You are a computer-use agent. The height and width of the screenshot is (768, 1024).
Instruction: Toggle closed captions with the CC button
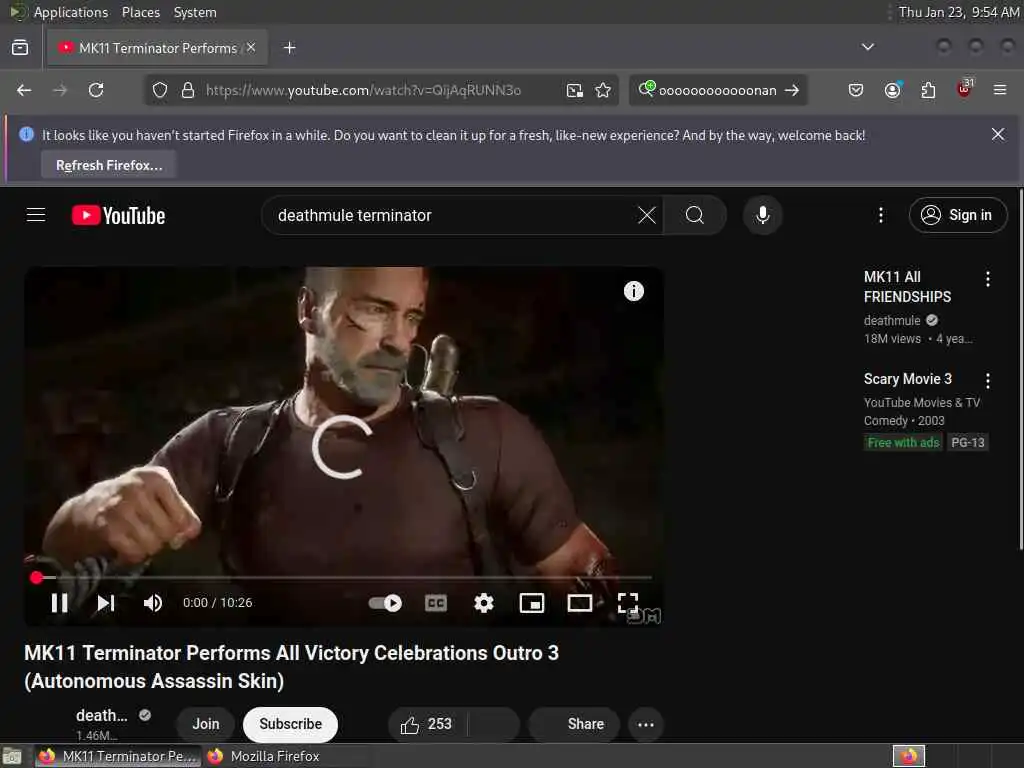coord(436,603)
